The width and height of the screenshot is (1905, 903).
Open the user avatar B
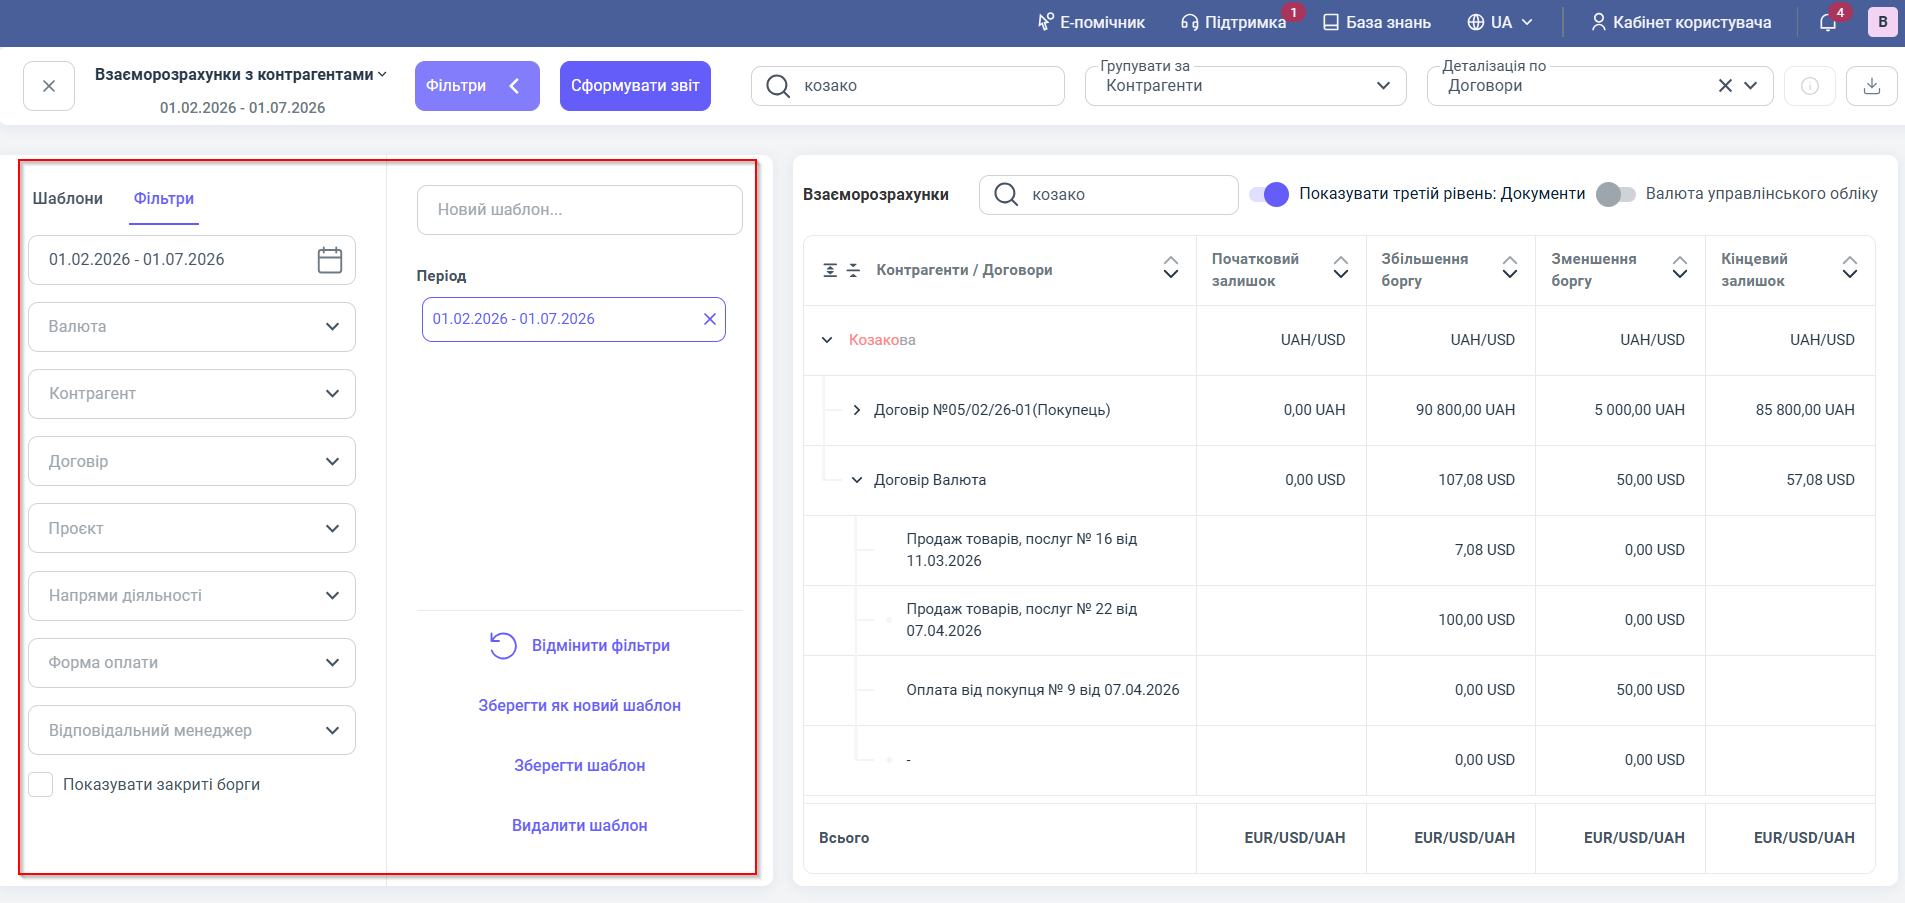(1882, 22)
